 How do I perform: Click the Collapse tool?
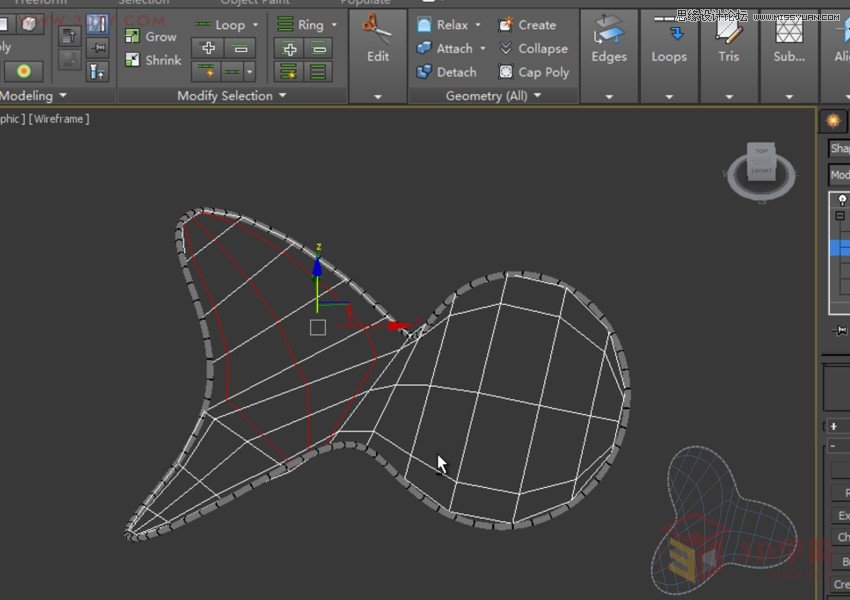(x=533, y=48)
